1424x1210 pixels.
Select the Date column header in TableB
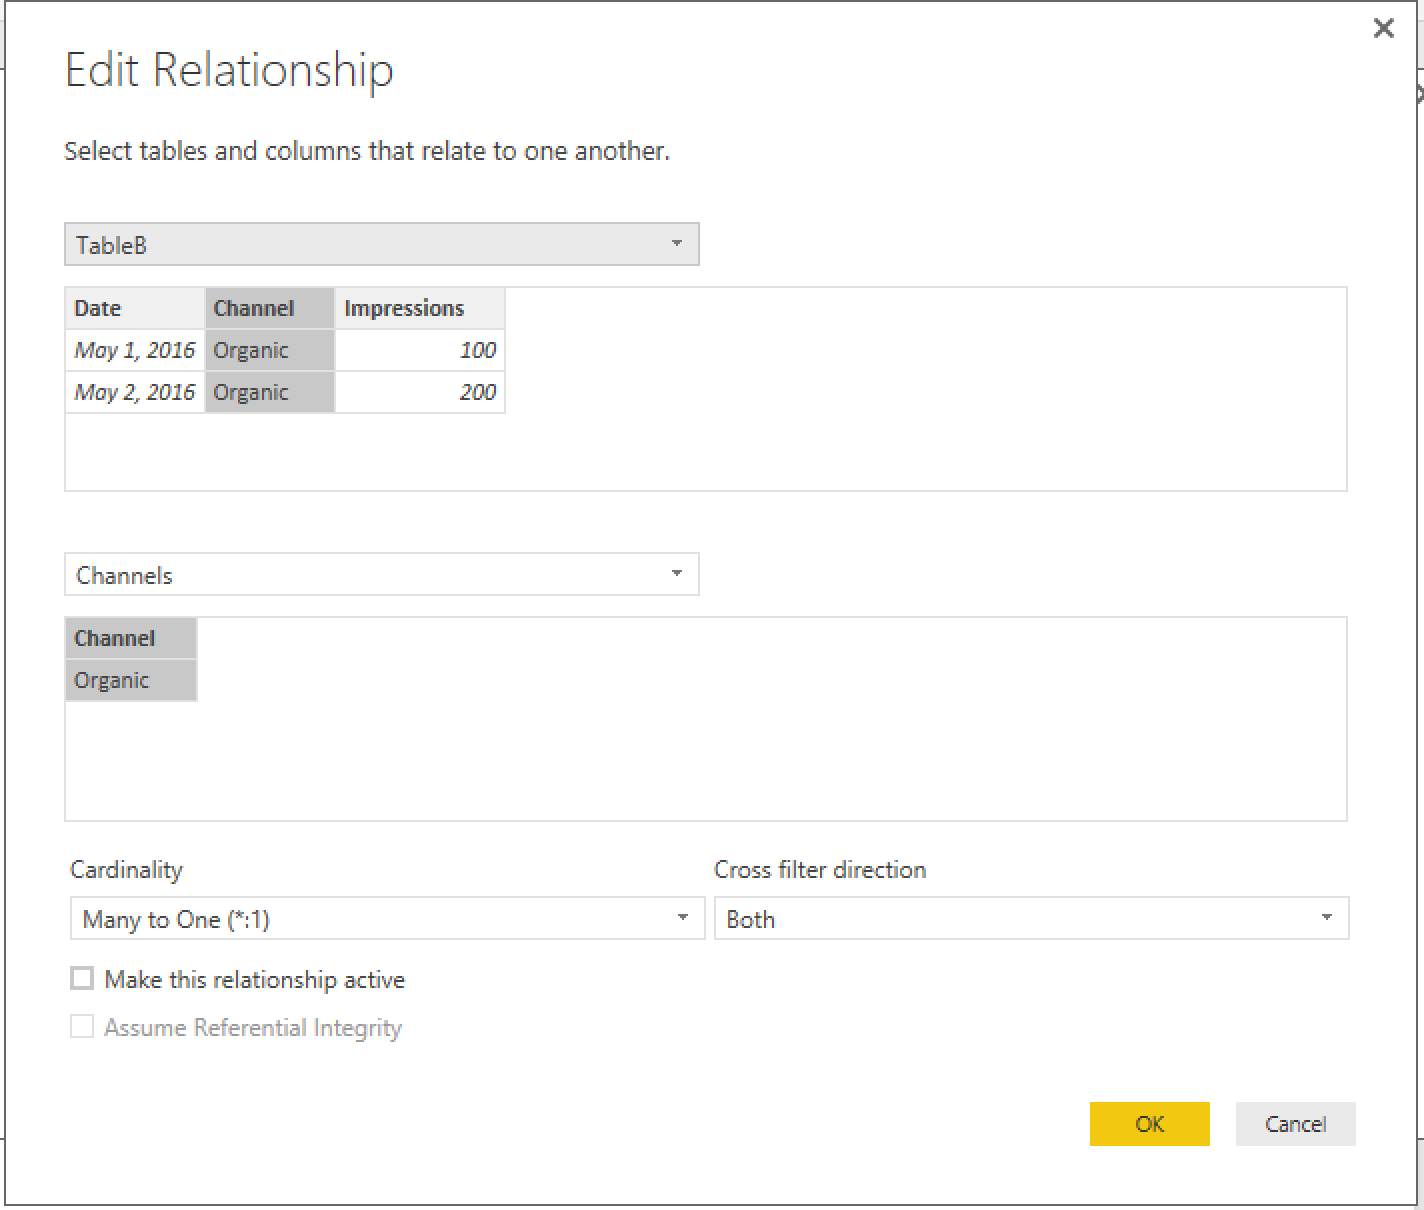[x=135, y=309]
